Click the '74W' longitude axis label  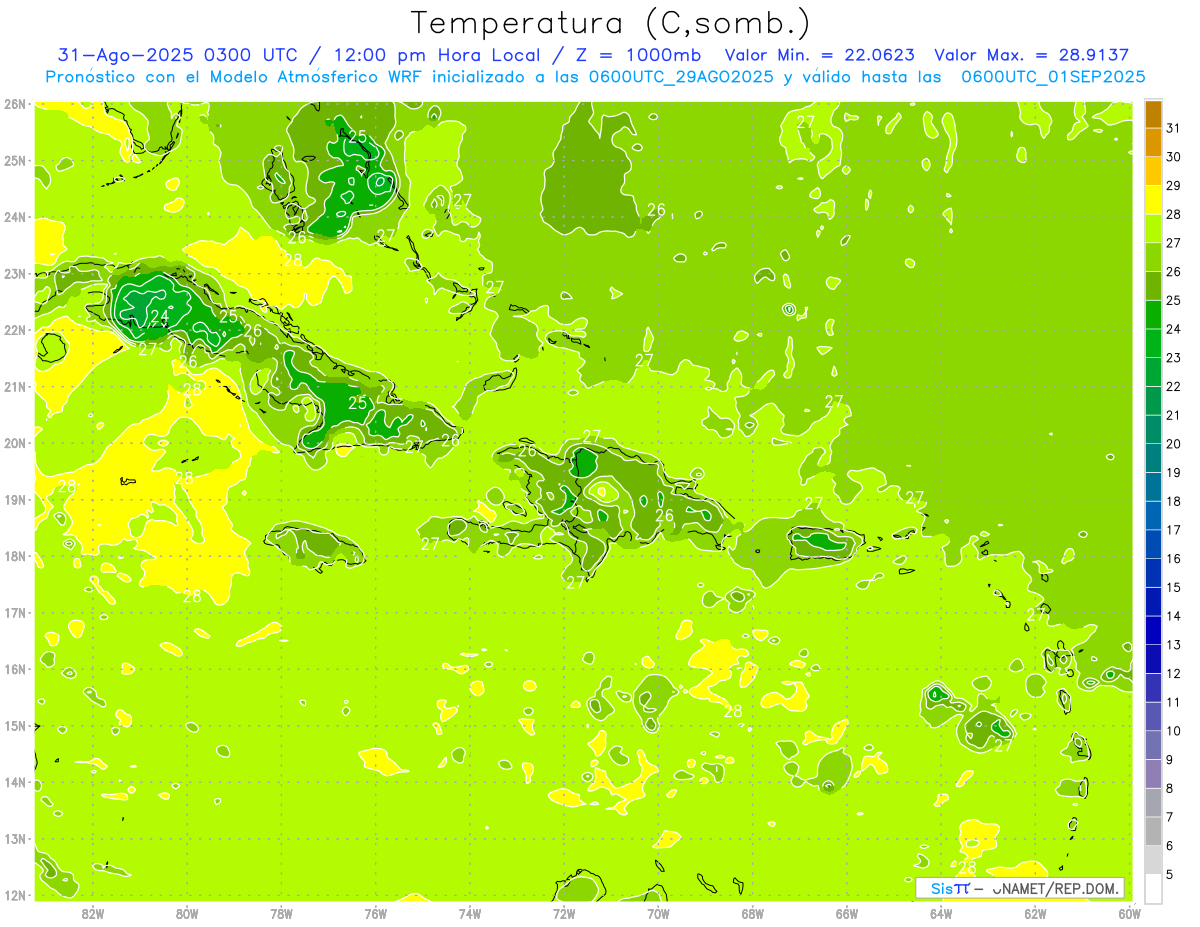[470, 913]
